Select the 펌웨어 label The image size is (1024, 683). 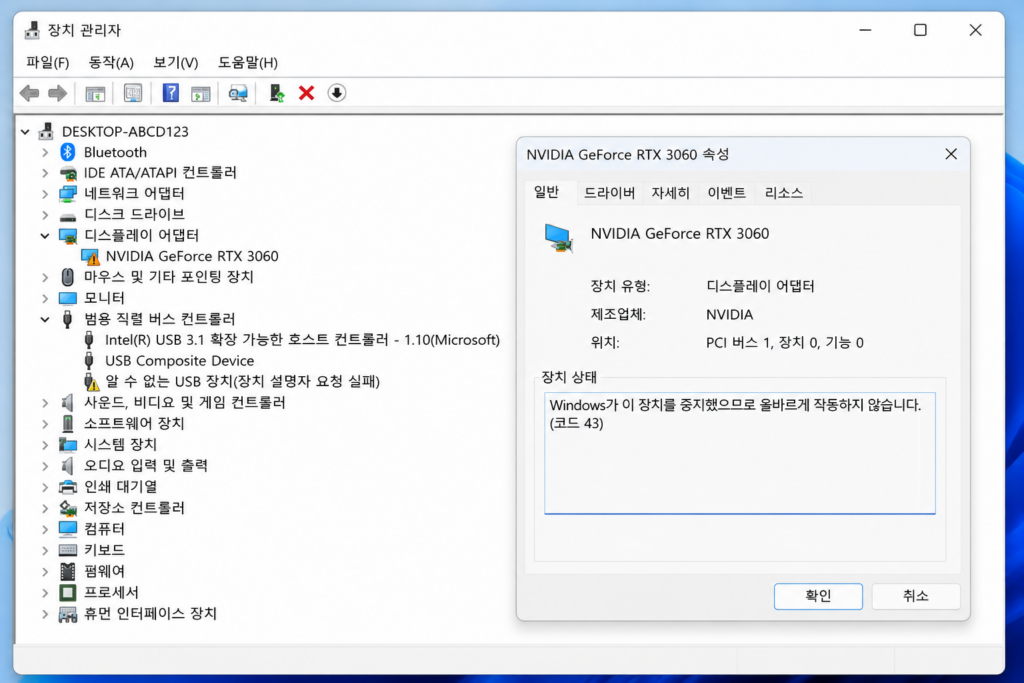104,571
